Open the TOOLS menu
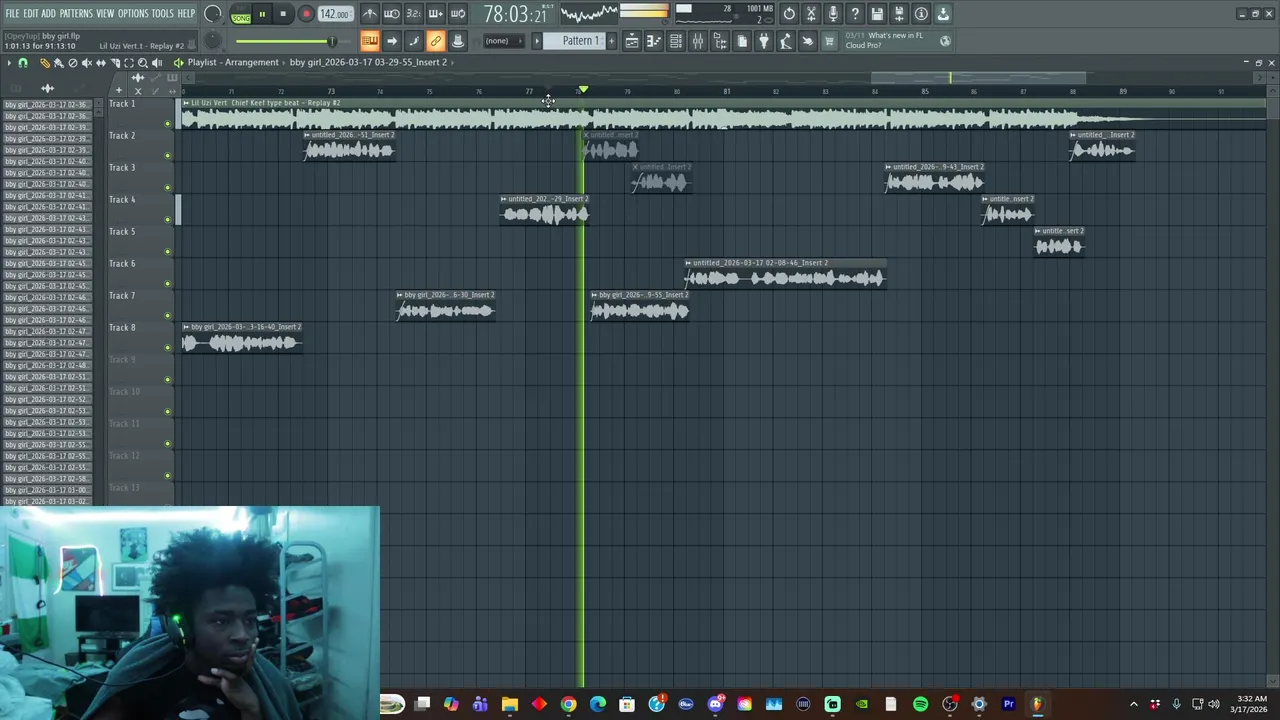 [x=163, y=13]
